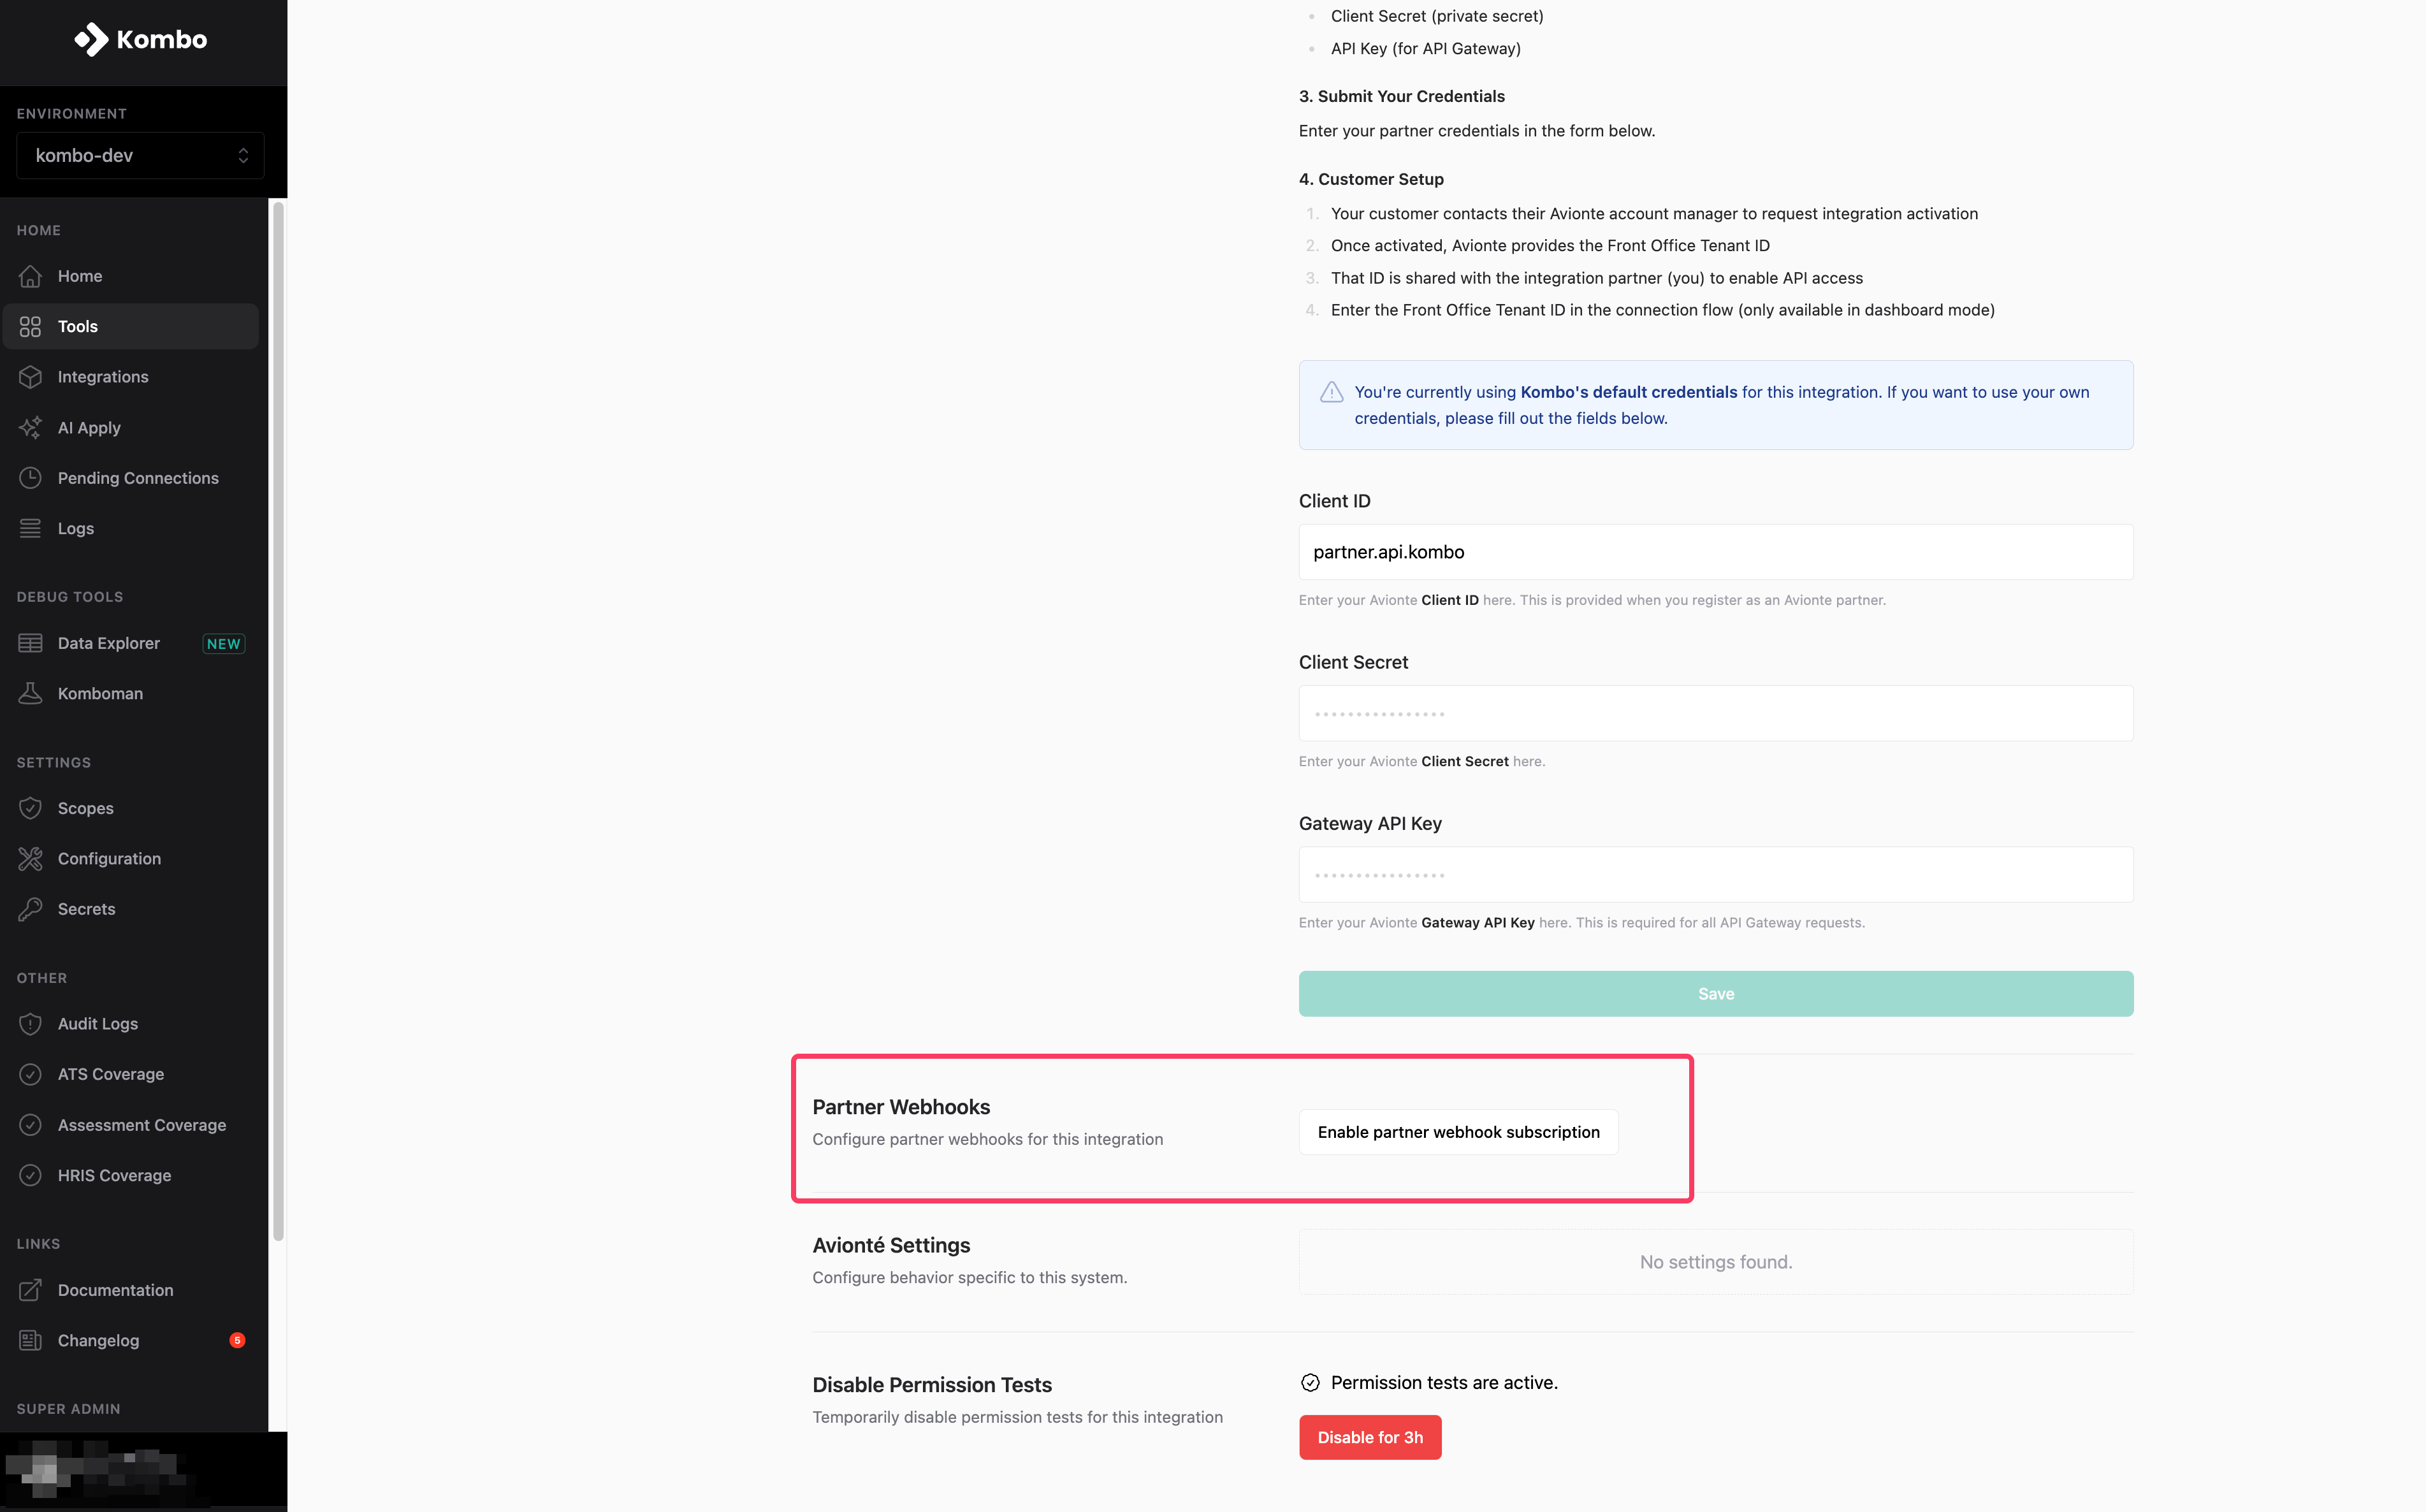Open the Documentation external link
2426x1512 pixels.
click(x=115, y=1290)
